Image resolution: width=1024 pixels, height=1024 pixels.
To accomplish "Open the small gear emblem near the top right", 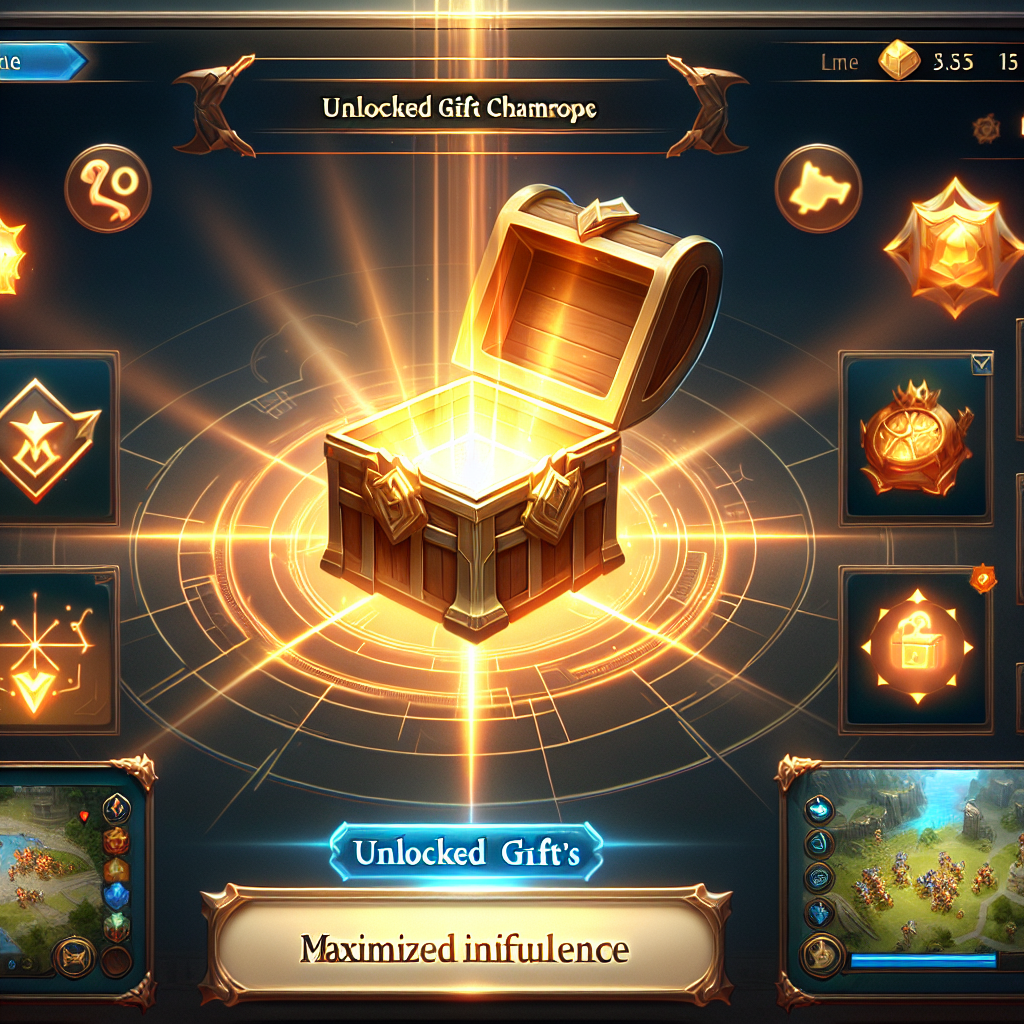I will click(986, 129).
